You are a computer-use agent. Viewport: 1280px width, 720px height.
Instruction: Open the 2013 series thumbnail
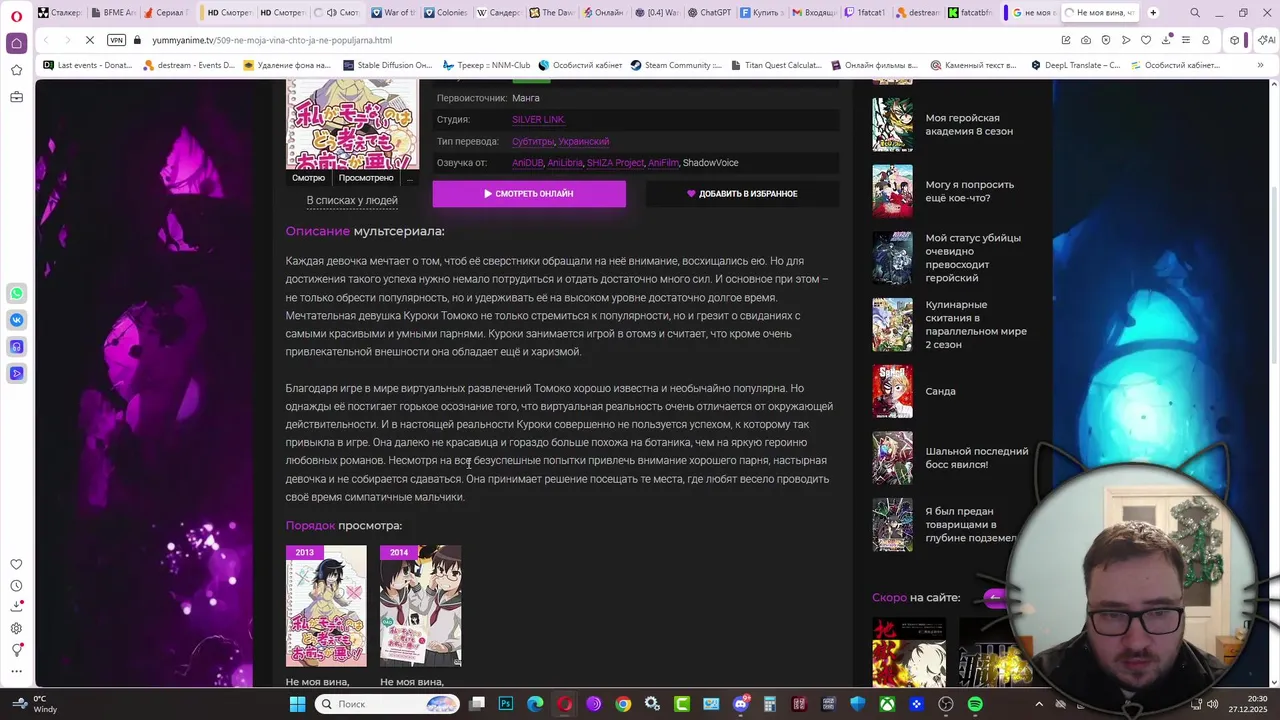[x=326, y=606]
